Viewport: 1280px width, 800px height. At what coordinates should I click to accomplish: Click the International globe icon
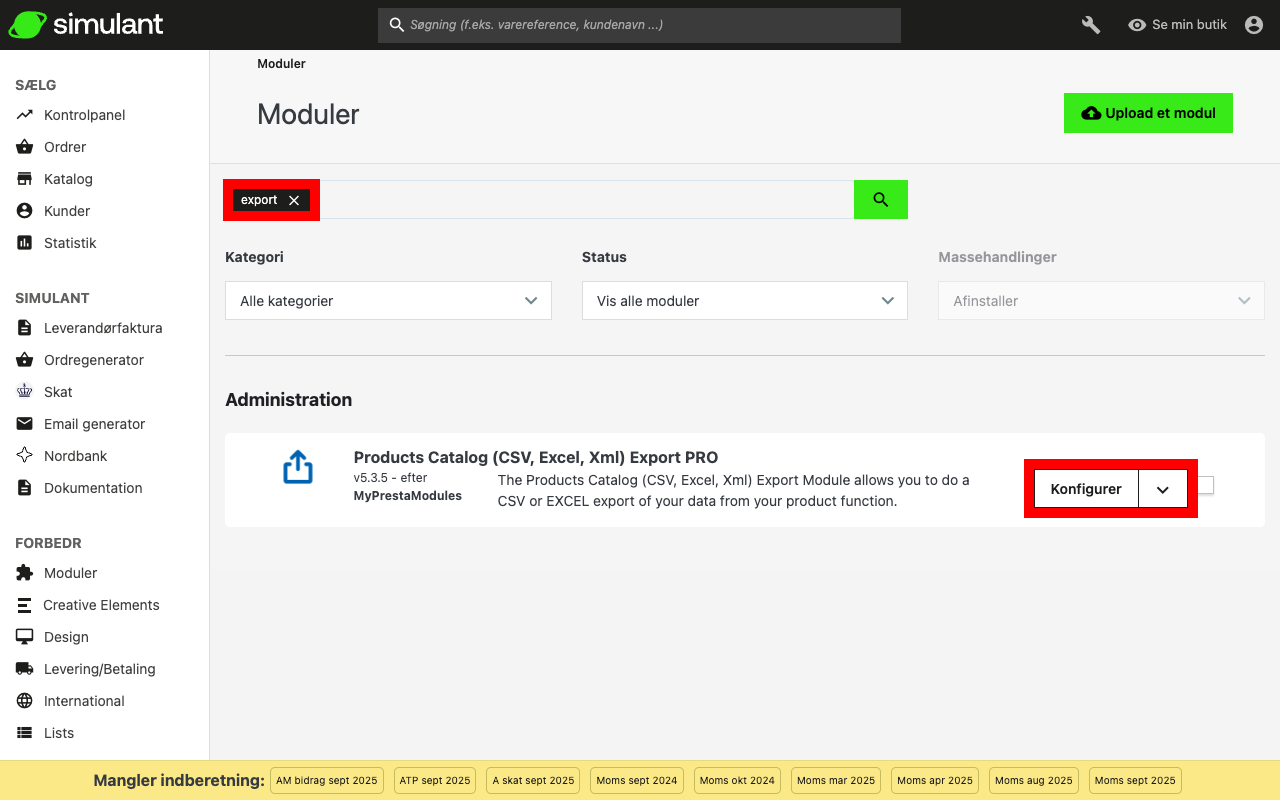pyautogui.click(x=25, y=701)
